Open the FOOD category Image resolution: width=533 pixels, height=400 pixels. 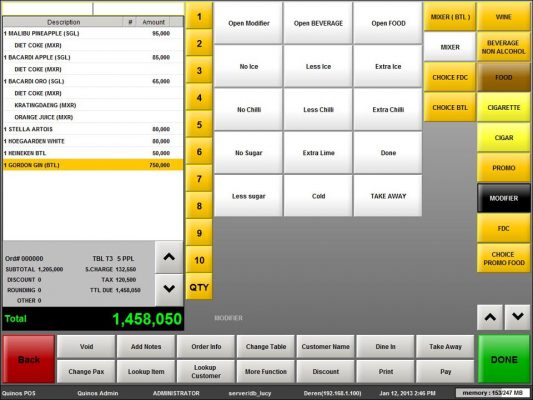(x=503, y=77)
